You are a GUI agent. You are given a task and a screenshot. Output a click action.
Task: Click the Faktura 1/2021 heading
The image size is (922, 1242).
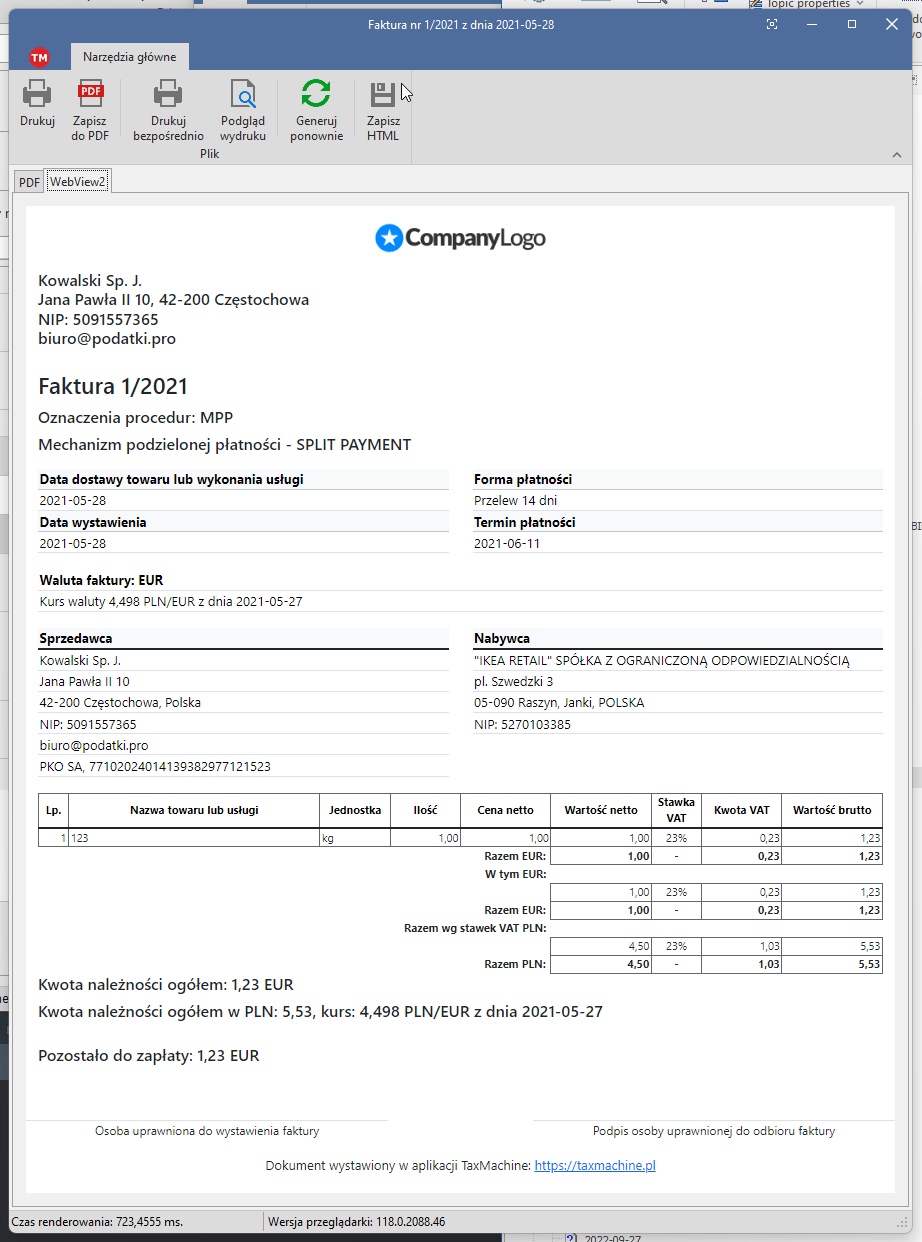click(113, 386)
